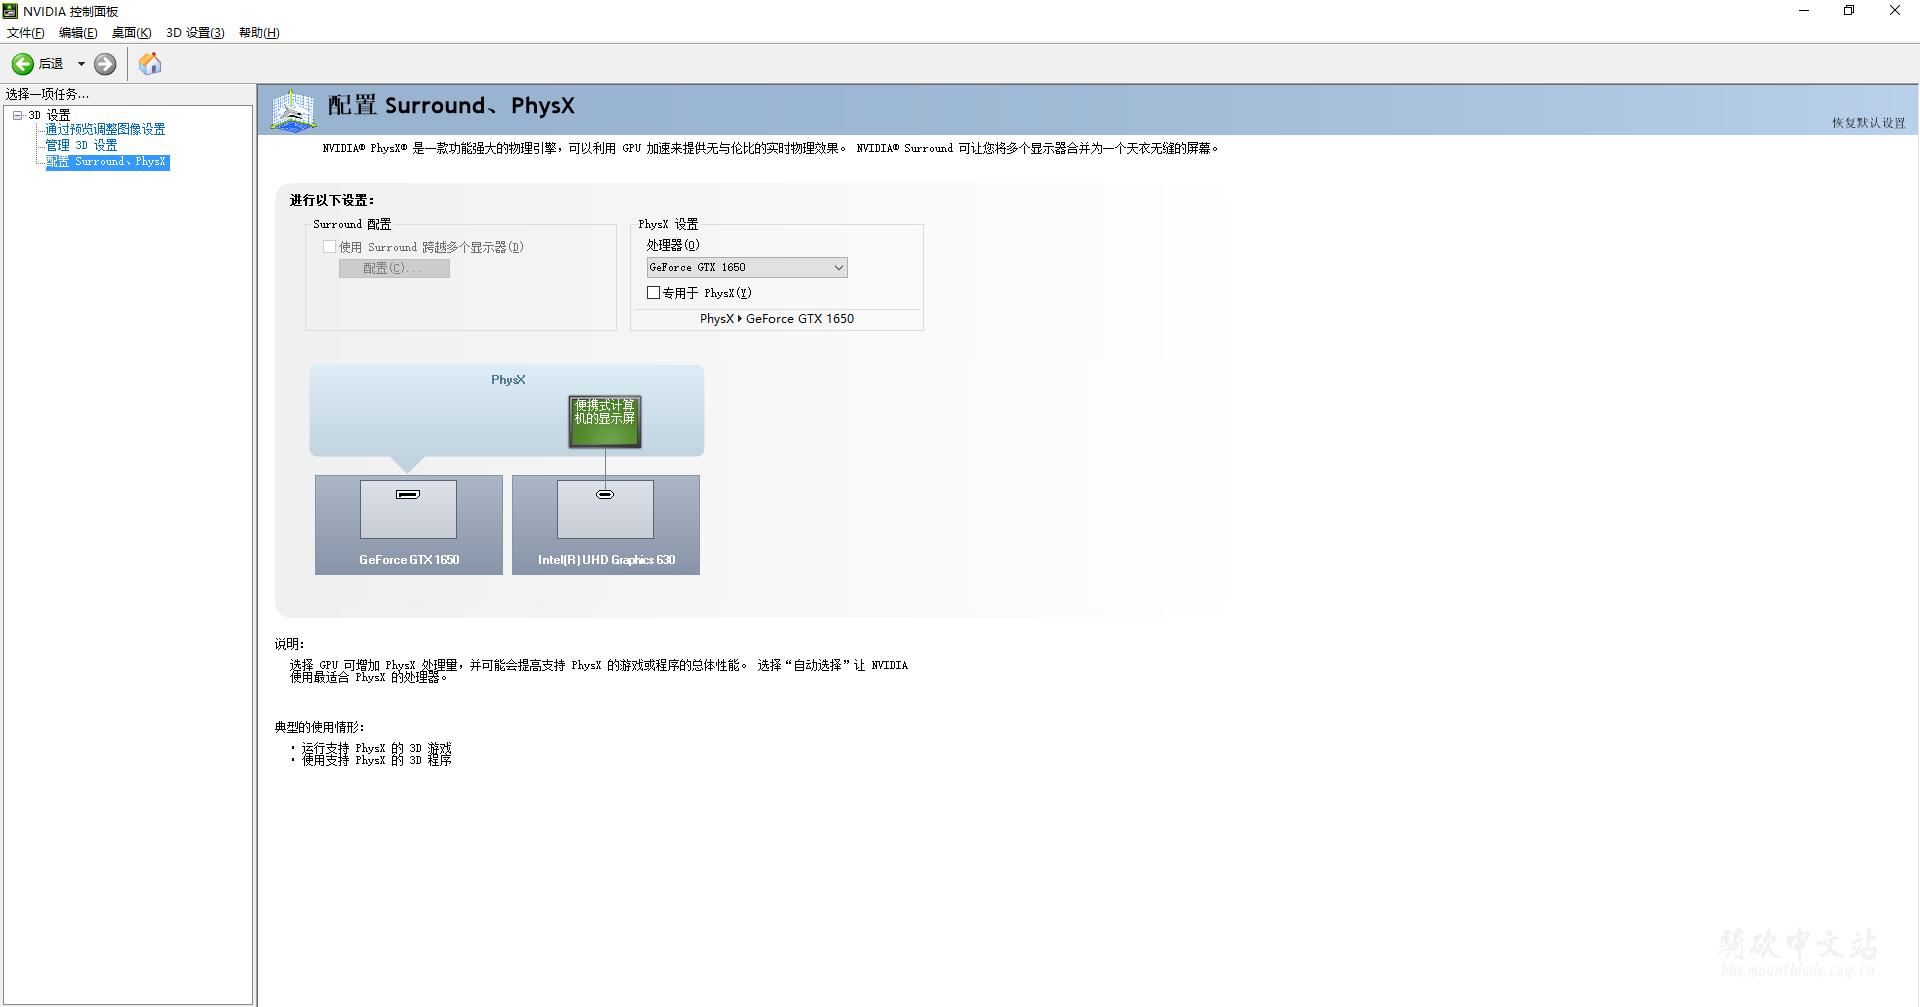Screen dimensions: 1920x1007
Task: Close the NVIDIA 控制面板 window
Action: click(x=1895, y=11)
